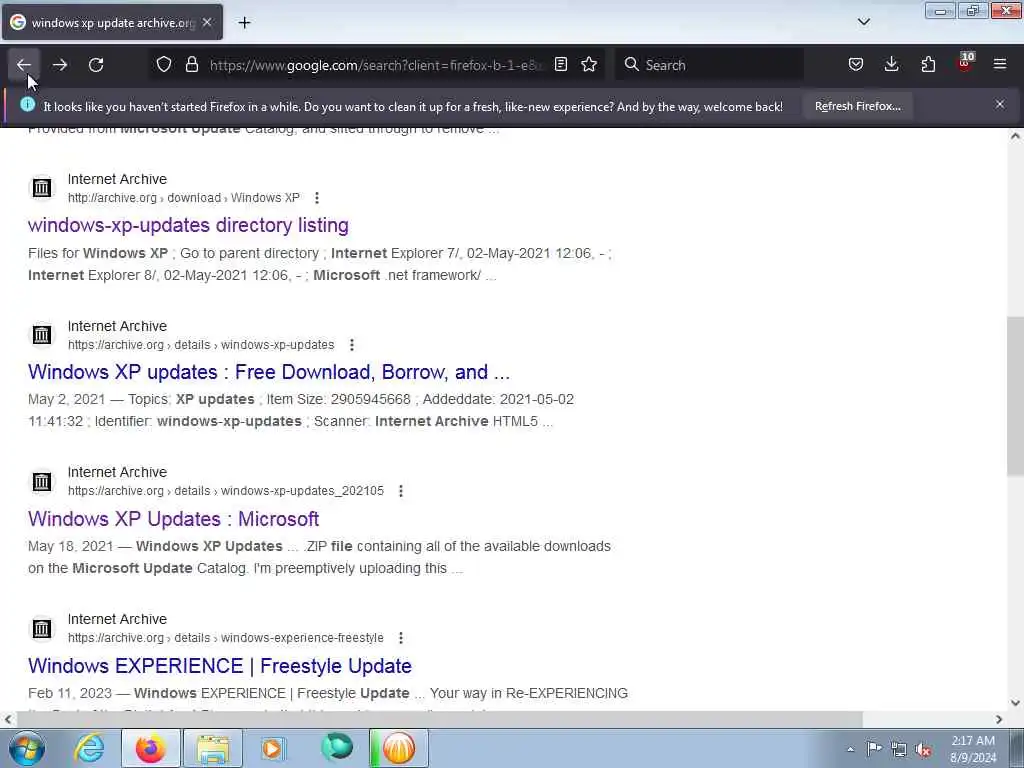Open more options for details windows-xp-updates result
1024x768 pixels.
(x=352, y=345)
